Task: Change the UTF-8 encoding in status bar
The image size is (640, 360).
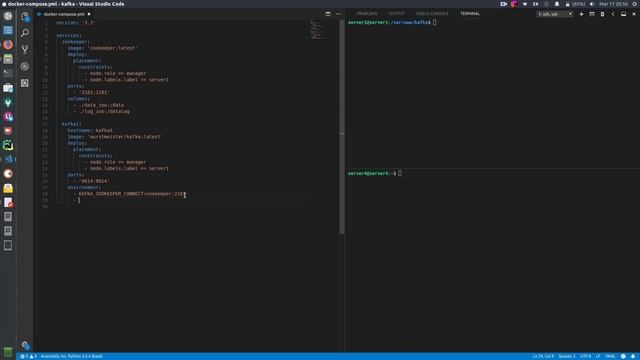Action: [585, 356]
